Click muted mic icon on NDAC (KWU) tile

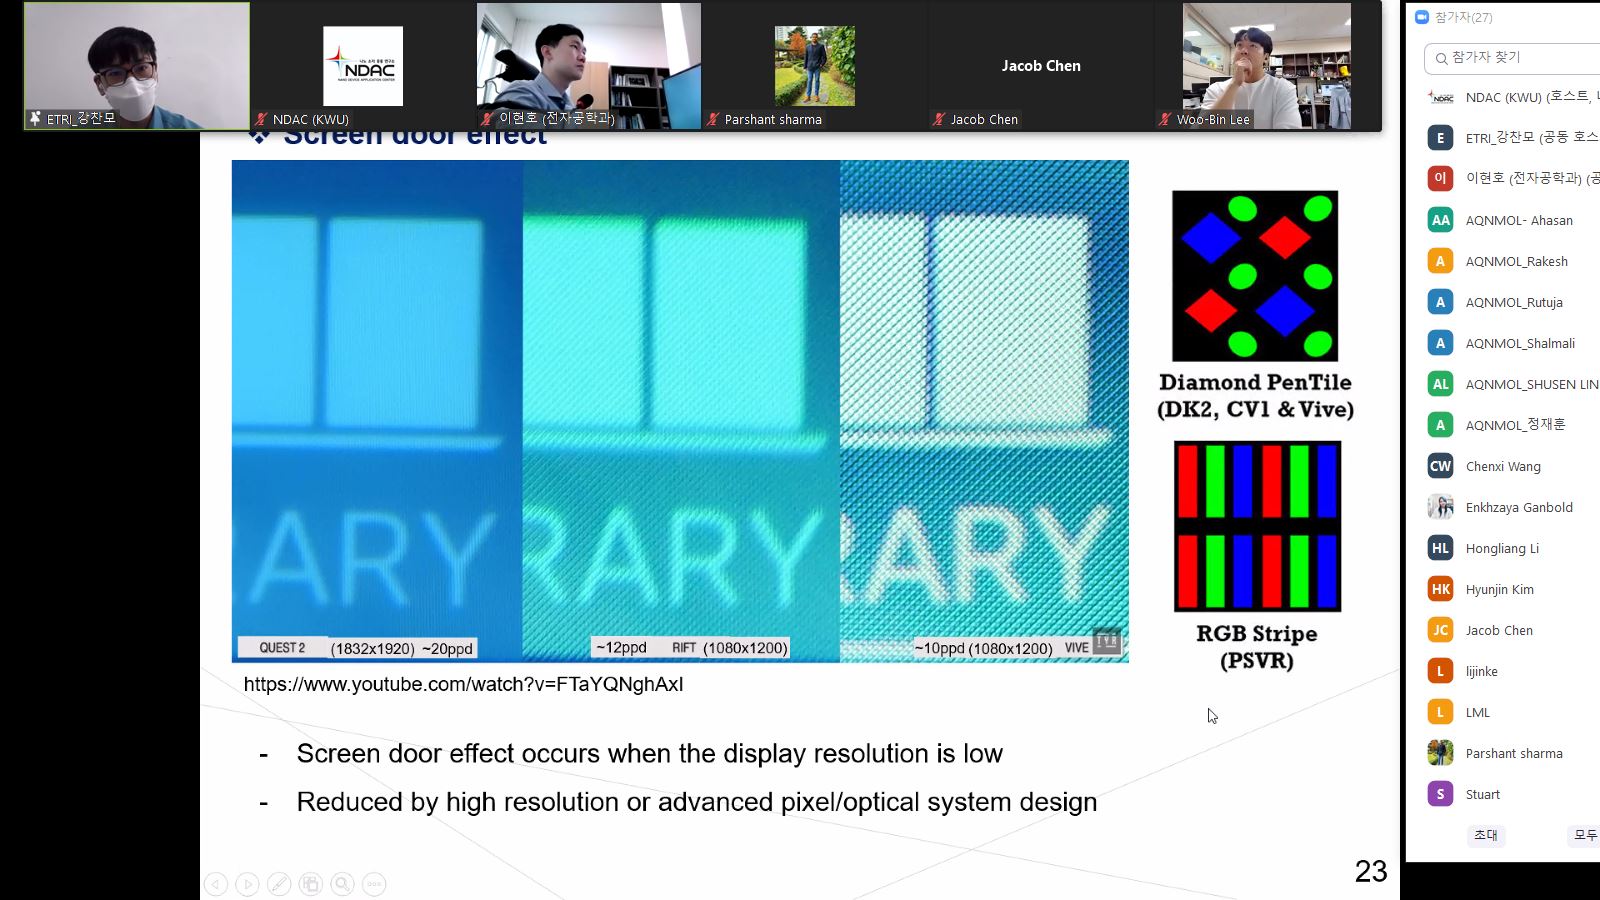tap(261, 119)
